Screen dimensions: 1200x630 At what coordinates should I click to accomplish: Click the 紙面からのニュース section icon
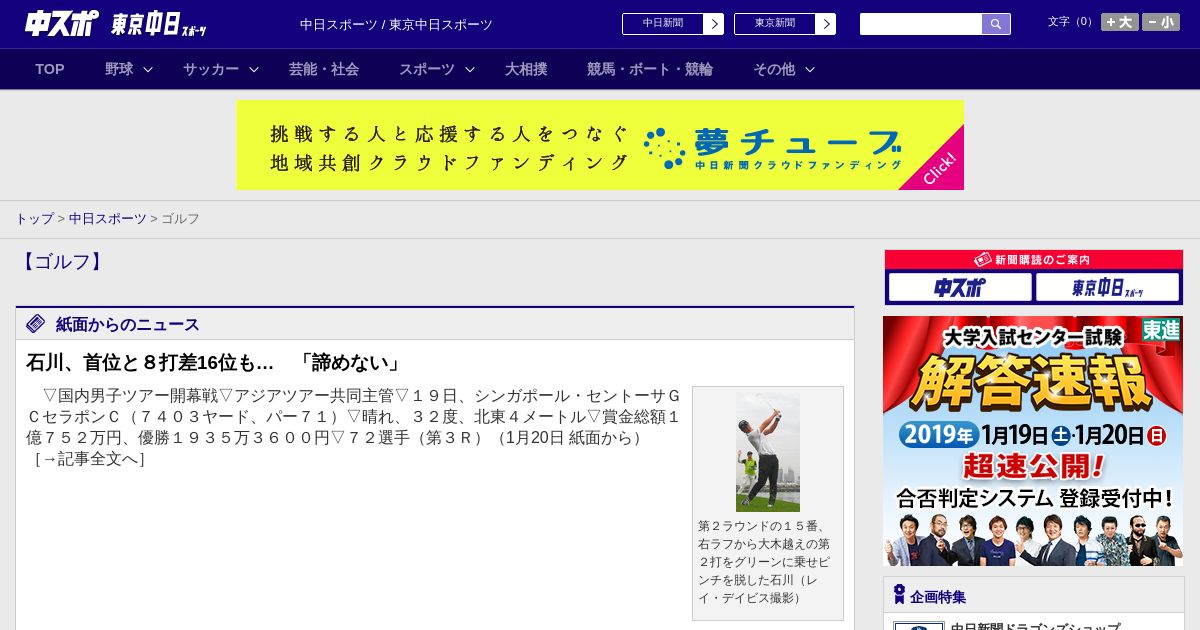(x=36, y=324)
